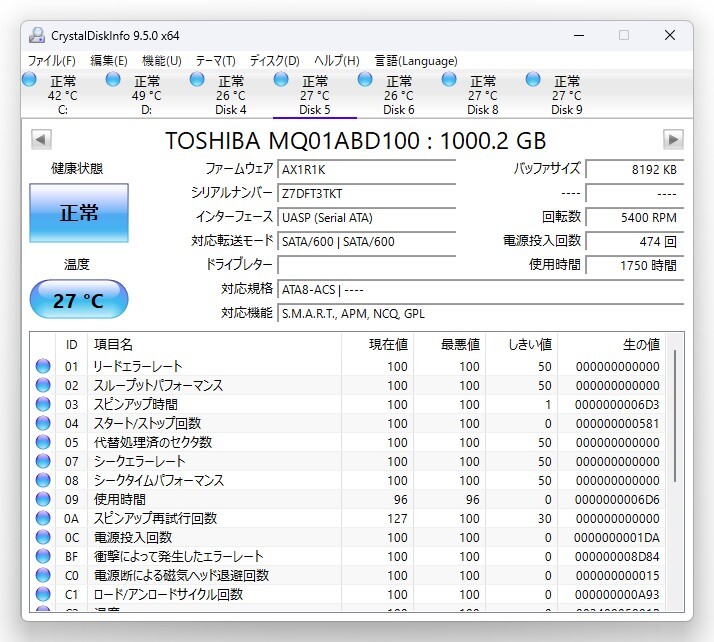This screenshot has width=714, height=642.
Task: Click the 正常 health status button
Action: [78, 213]
